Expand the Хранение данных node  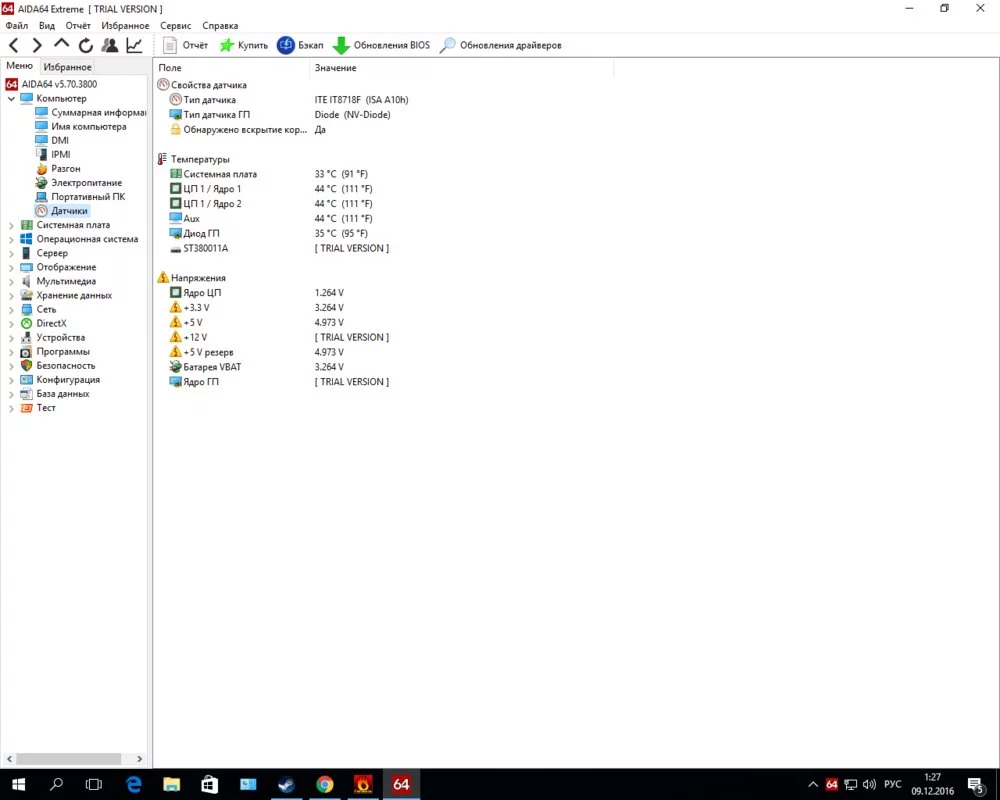coord(11,295)
